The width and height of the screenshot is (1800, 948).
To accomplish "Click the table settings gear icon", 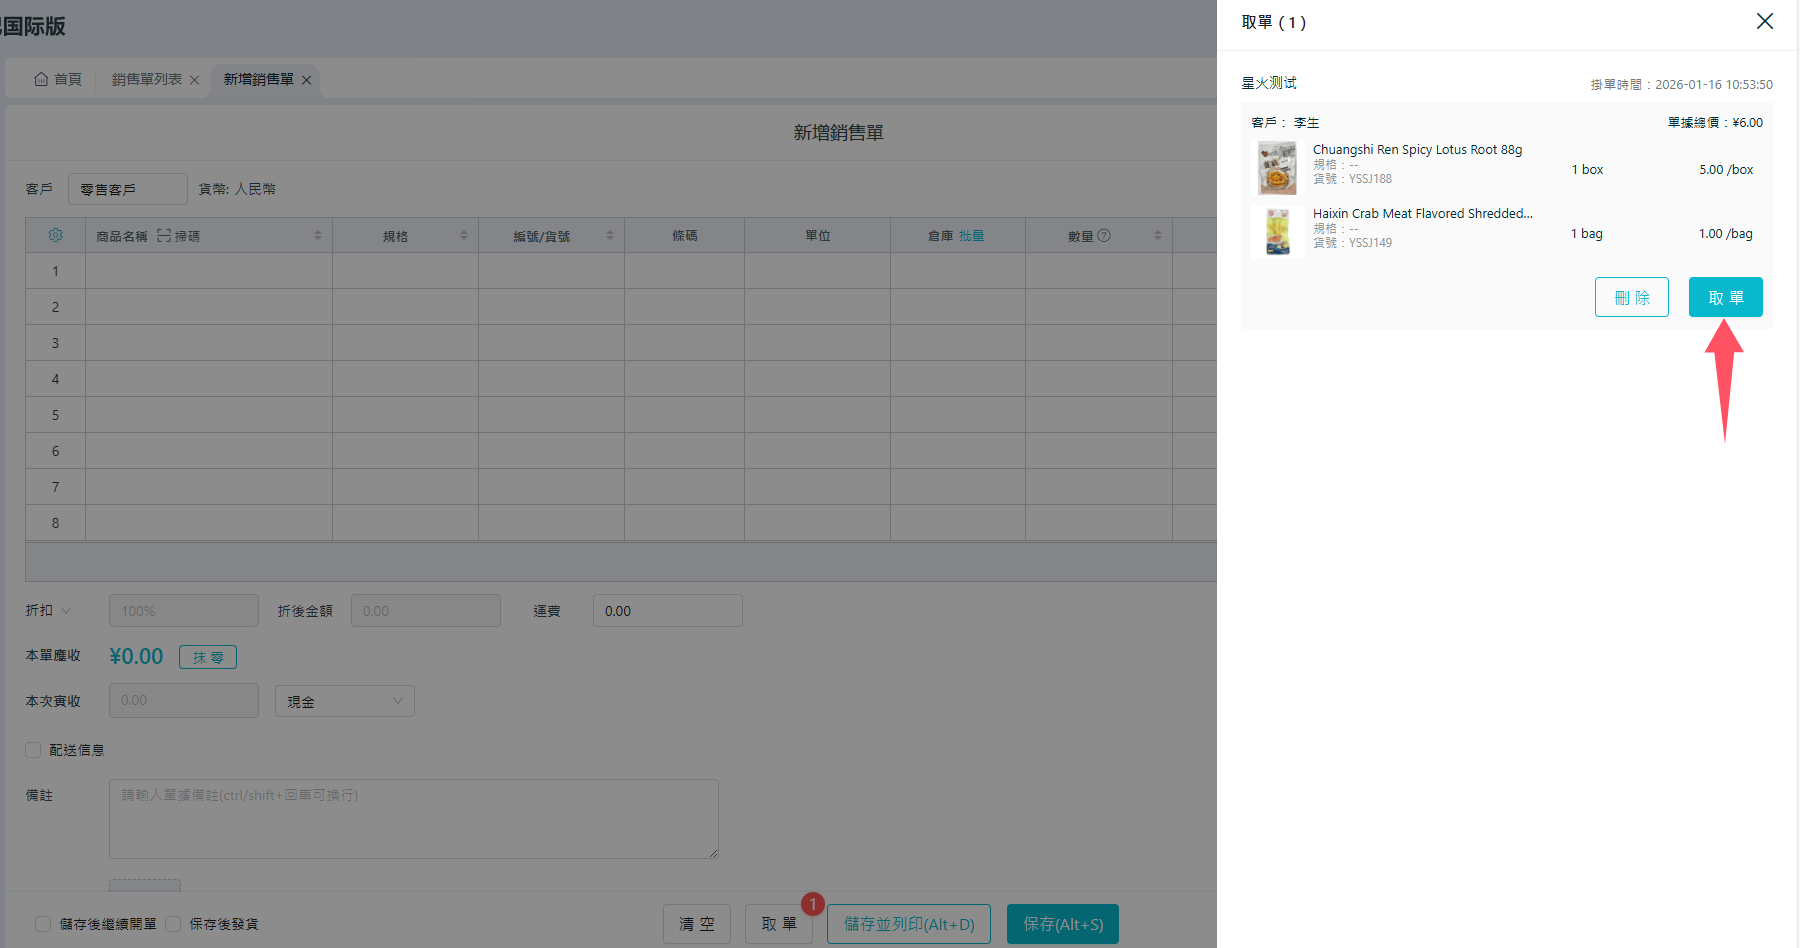I will 55,235.
